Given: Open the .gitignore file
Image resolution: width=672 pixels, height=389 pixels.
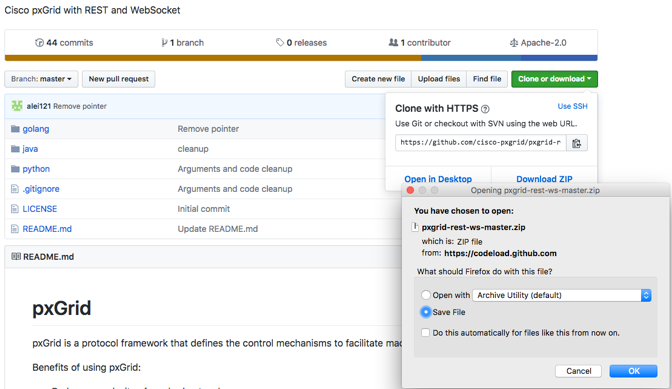Looking at the screenshot, I should click(41, 189).
